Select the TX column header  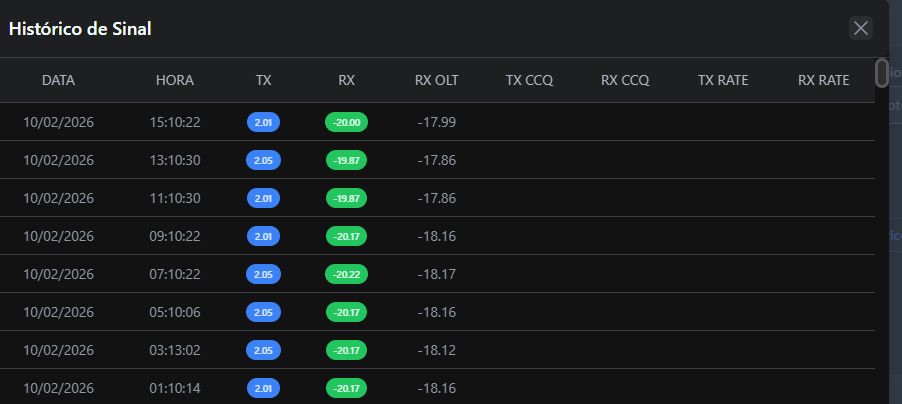pos(263,80)
